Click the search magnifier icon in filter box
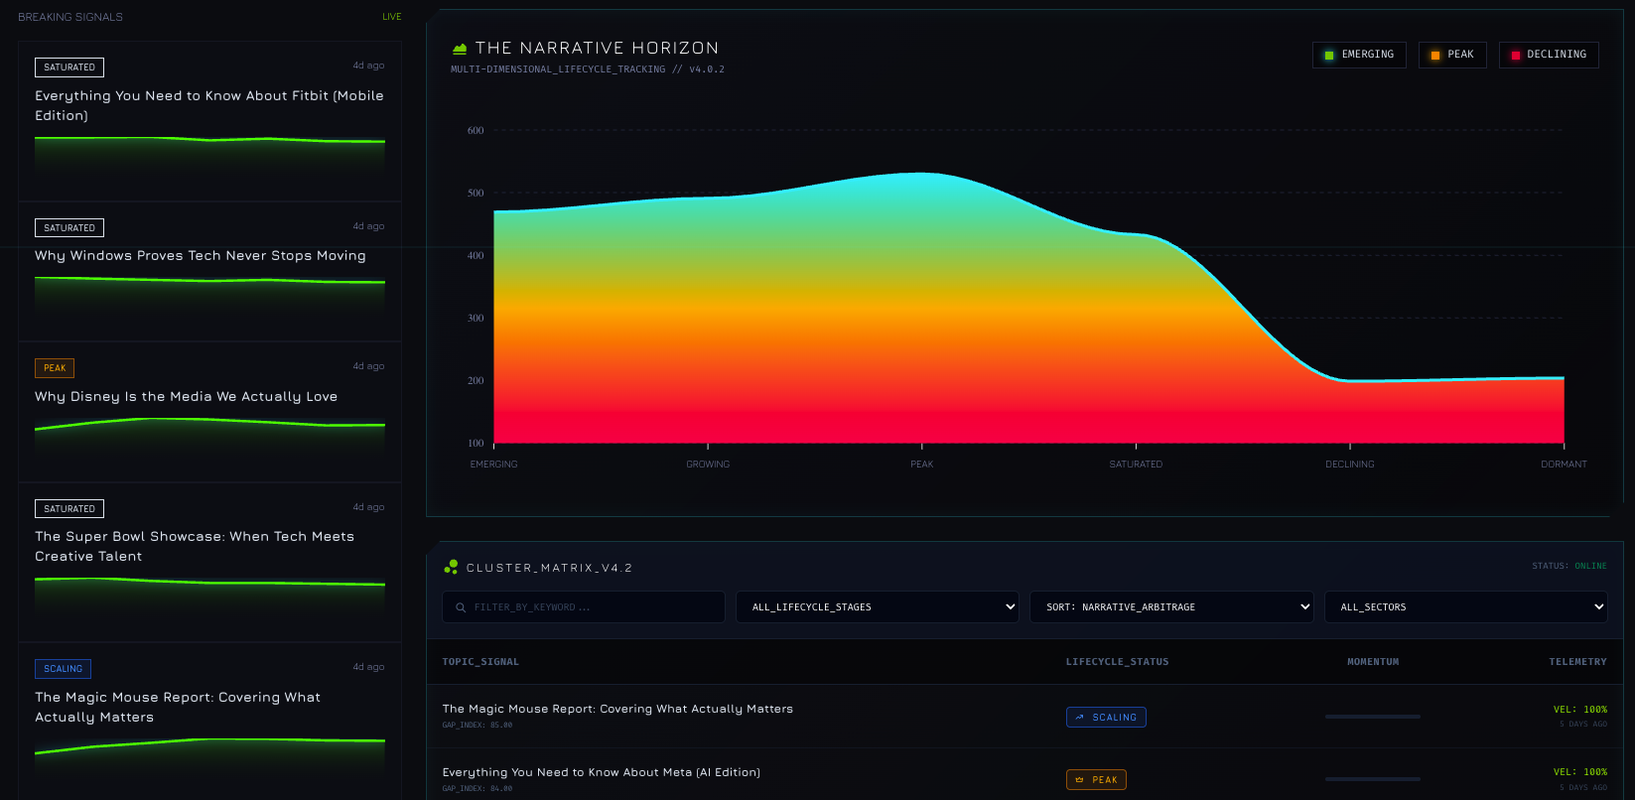 pyautogui.click(x=461, y=607)
